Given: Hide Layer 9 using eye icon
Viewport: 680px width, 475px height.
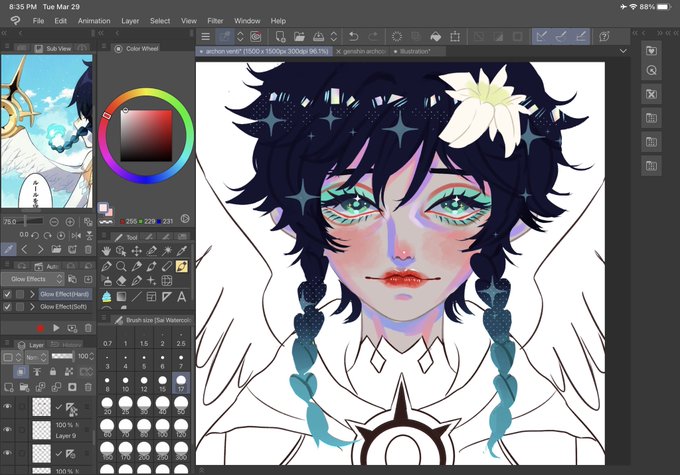Looking at the screenshot, I should pos(7,429).
